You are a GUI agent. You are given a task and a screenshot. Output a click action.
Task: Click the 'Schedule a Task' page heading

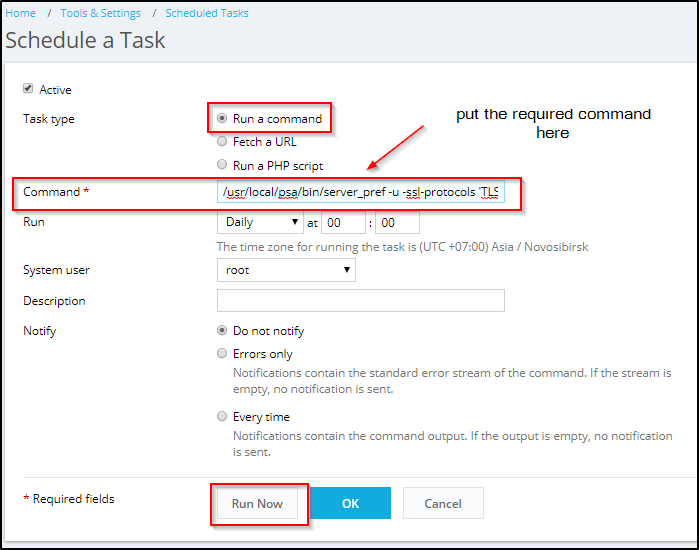pyautogui.click(x=86, y=41)
